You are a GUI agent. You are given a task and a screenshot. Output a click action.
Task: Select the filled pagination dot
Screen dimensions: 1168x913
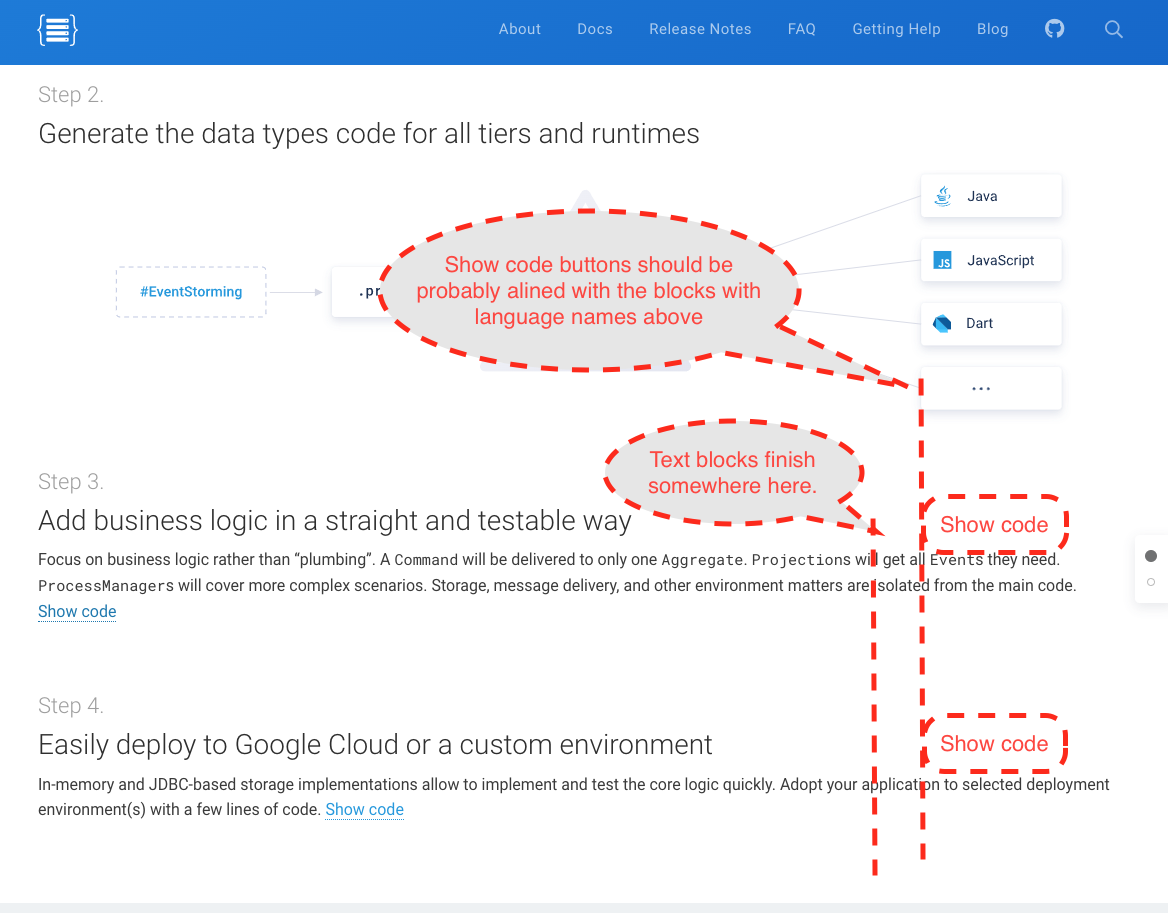[1151, 555]
